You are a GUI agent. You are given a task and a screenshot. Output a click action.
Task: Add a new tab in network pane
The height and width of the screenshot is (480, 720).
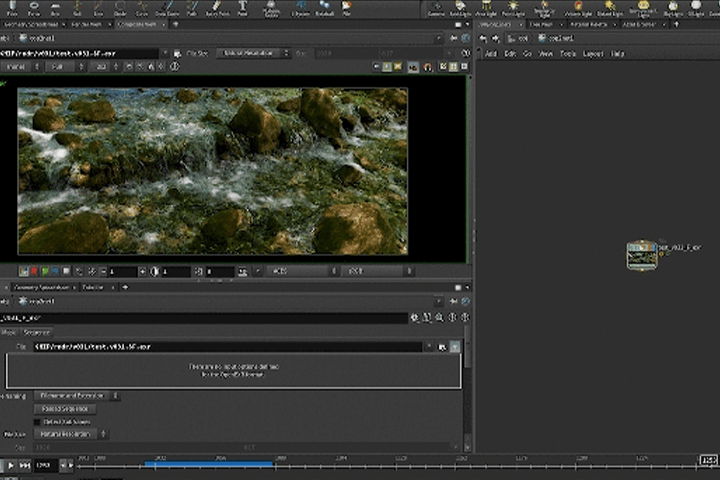pos(676,24)
